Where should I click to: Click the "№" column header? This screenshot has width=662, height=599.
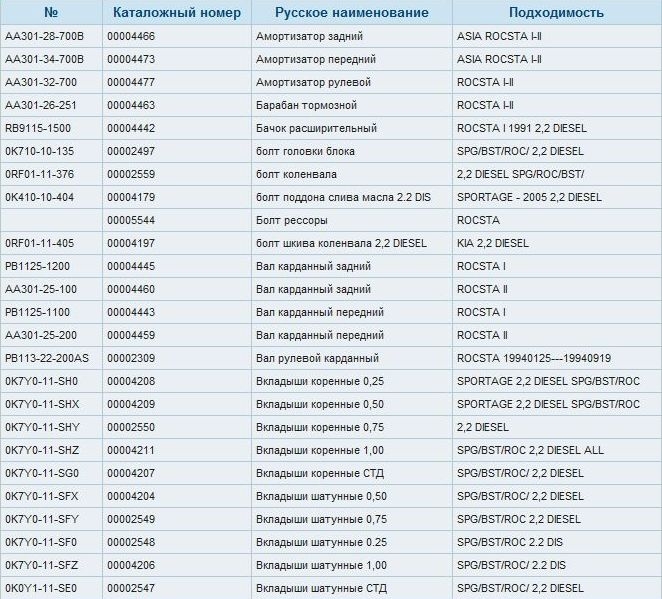pos(51,13)
